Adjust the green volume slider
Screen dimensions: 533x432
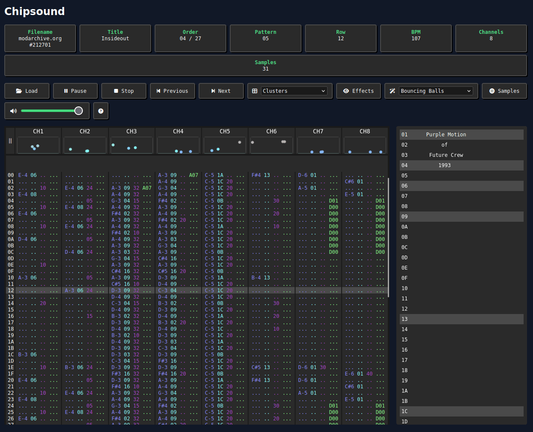pos(52,111)
